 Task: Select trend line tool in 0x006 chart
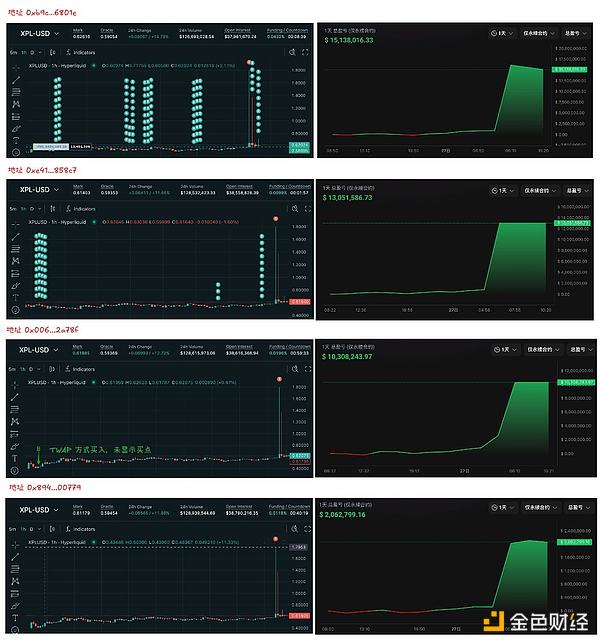(x=15, y=397)
